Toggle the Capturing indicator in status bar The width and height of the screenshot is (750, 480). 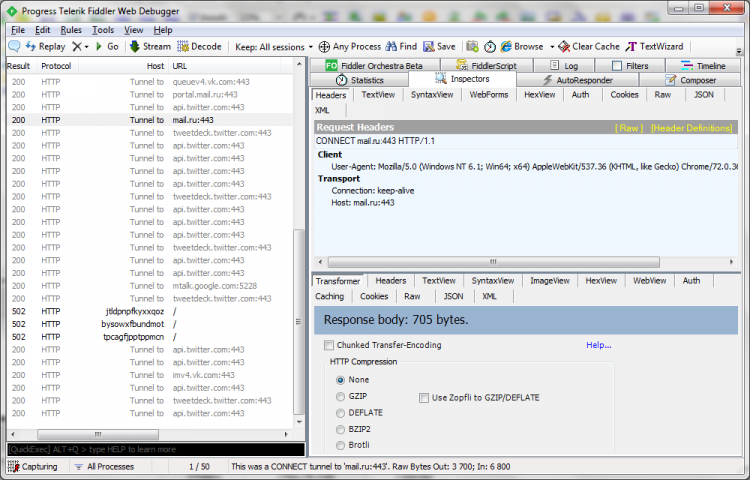point(33,467)
